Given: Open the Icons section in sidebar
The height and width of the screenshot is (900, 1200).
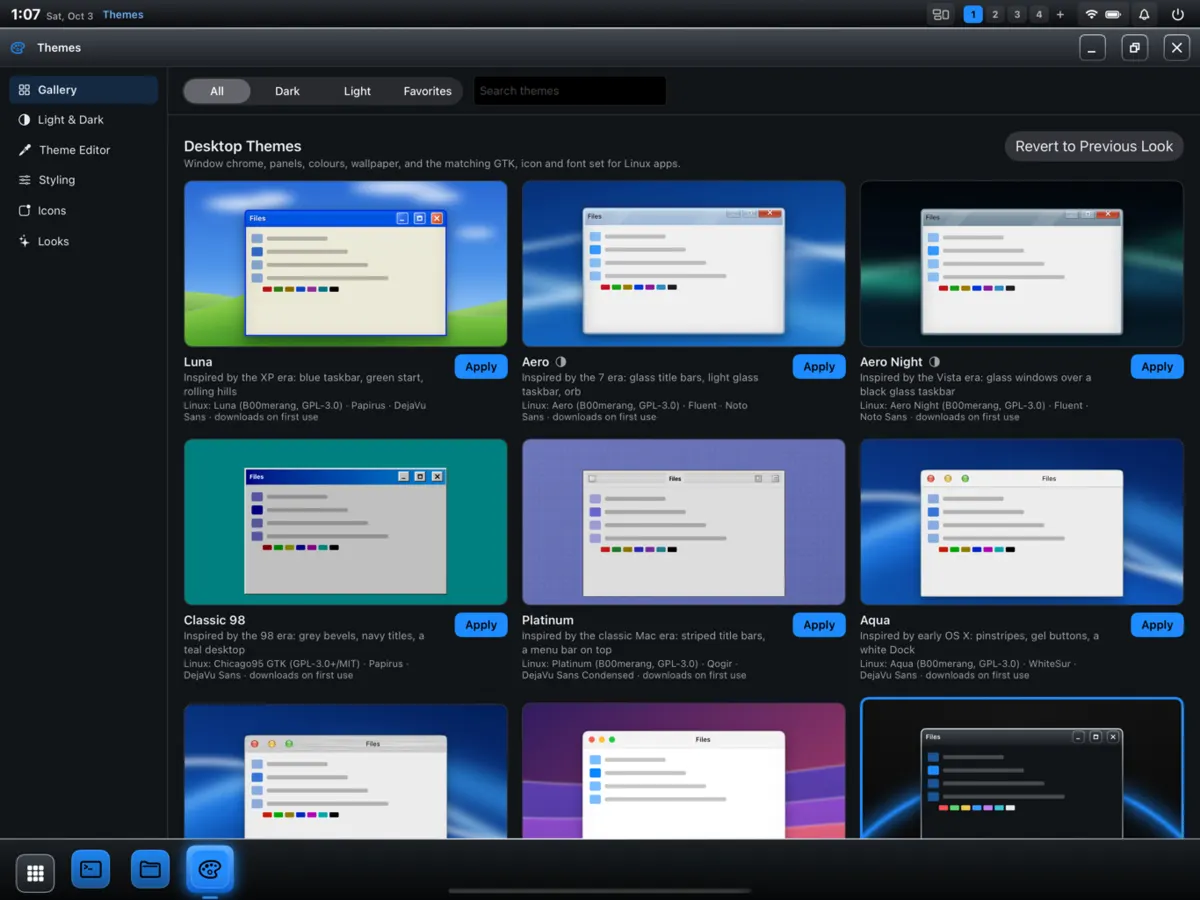Looking at the screenshot, I should pos(84,211).
